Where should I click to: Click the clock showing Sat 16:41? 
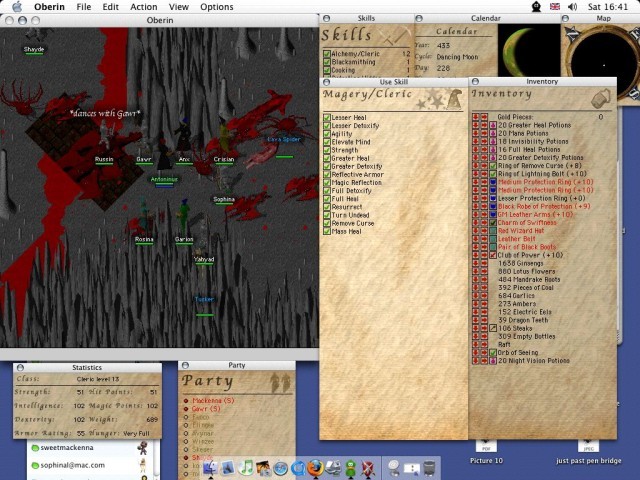pyautogui.click(x=608, y=7)
